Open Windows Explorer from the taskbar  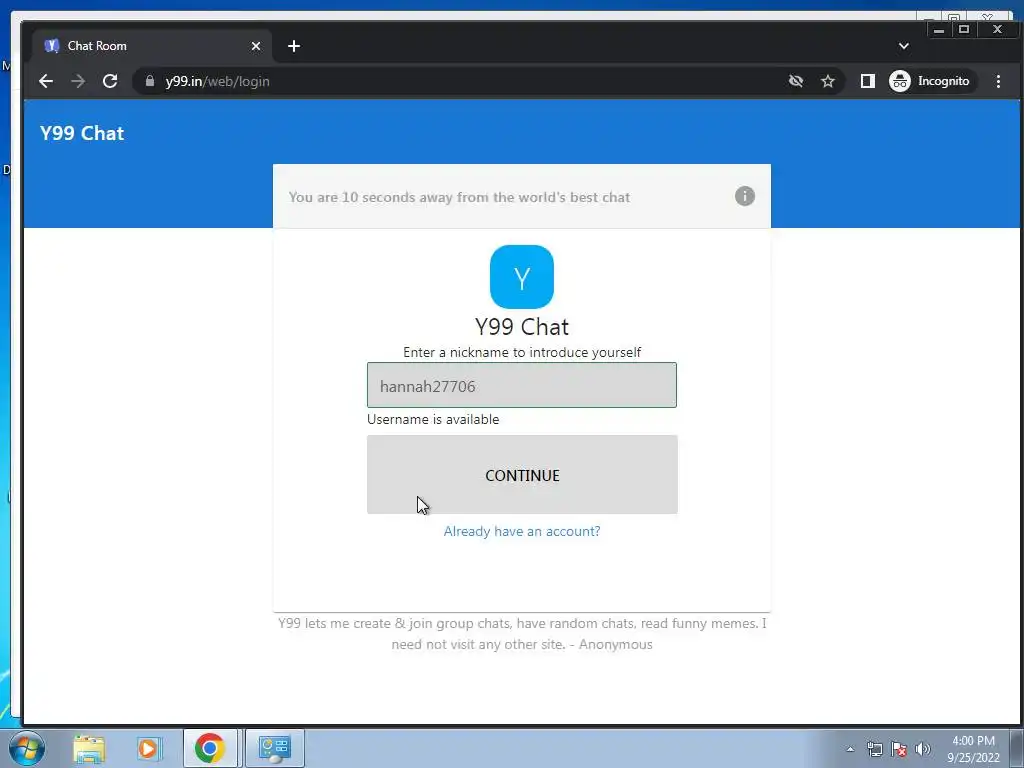coord(89,748)
